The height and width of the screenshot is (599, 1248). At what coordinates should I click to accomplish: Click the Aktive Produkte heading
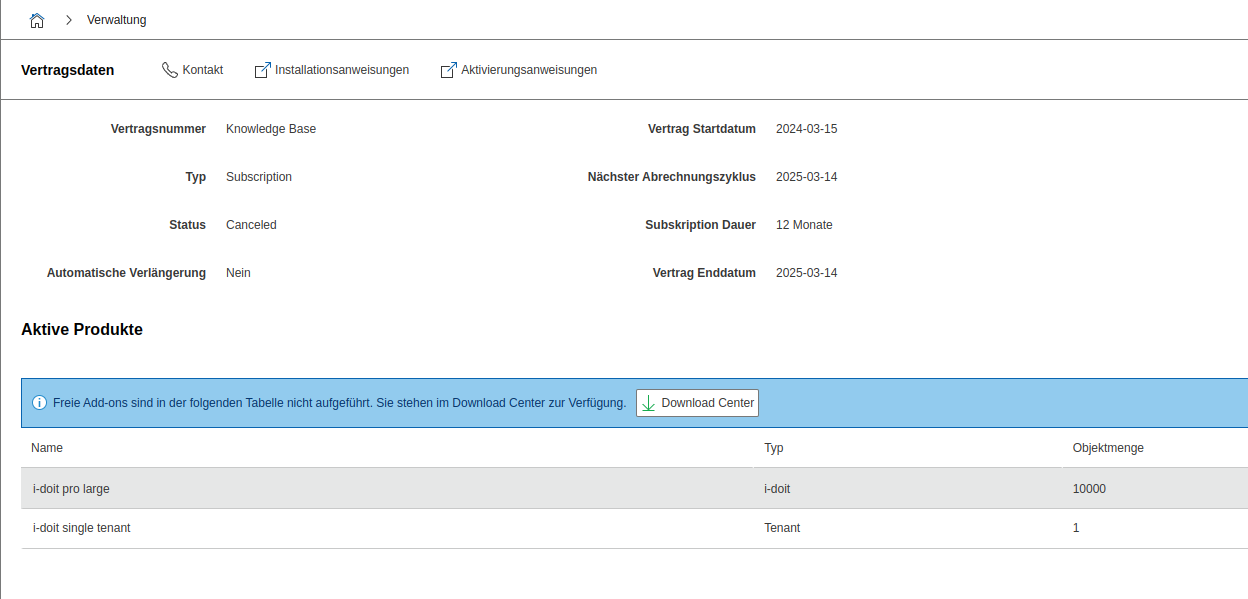[x=82, y=329]
